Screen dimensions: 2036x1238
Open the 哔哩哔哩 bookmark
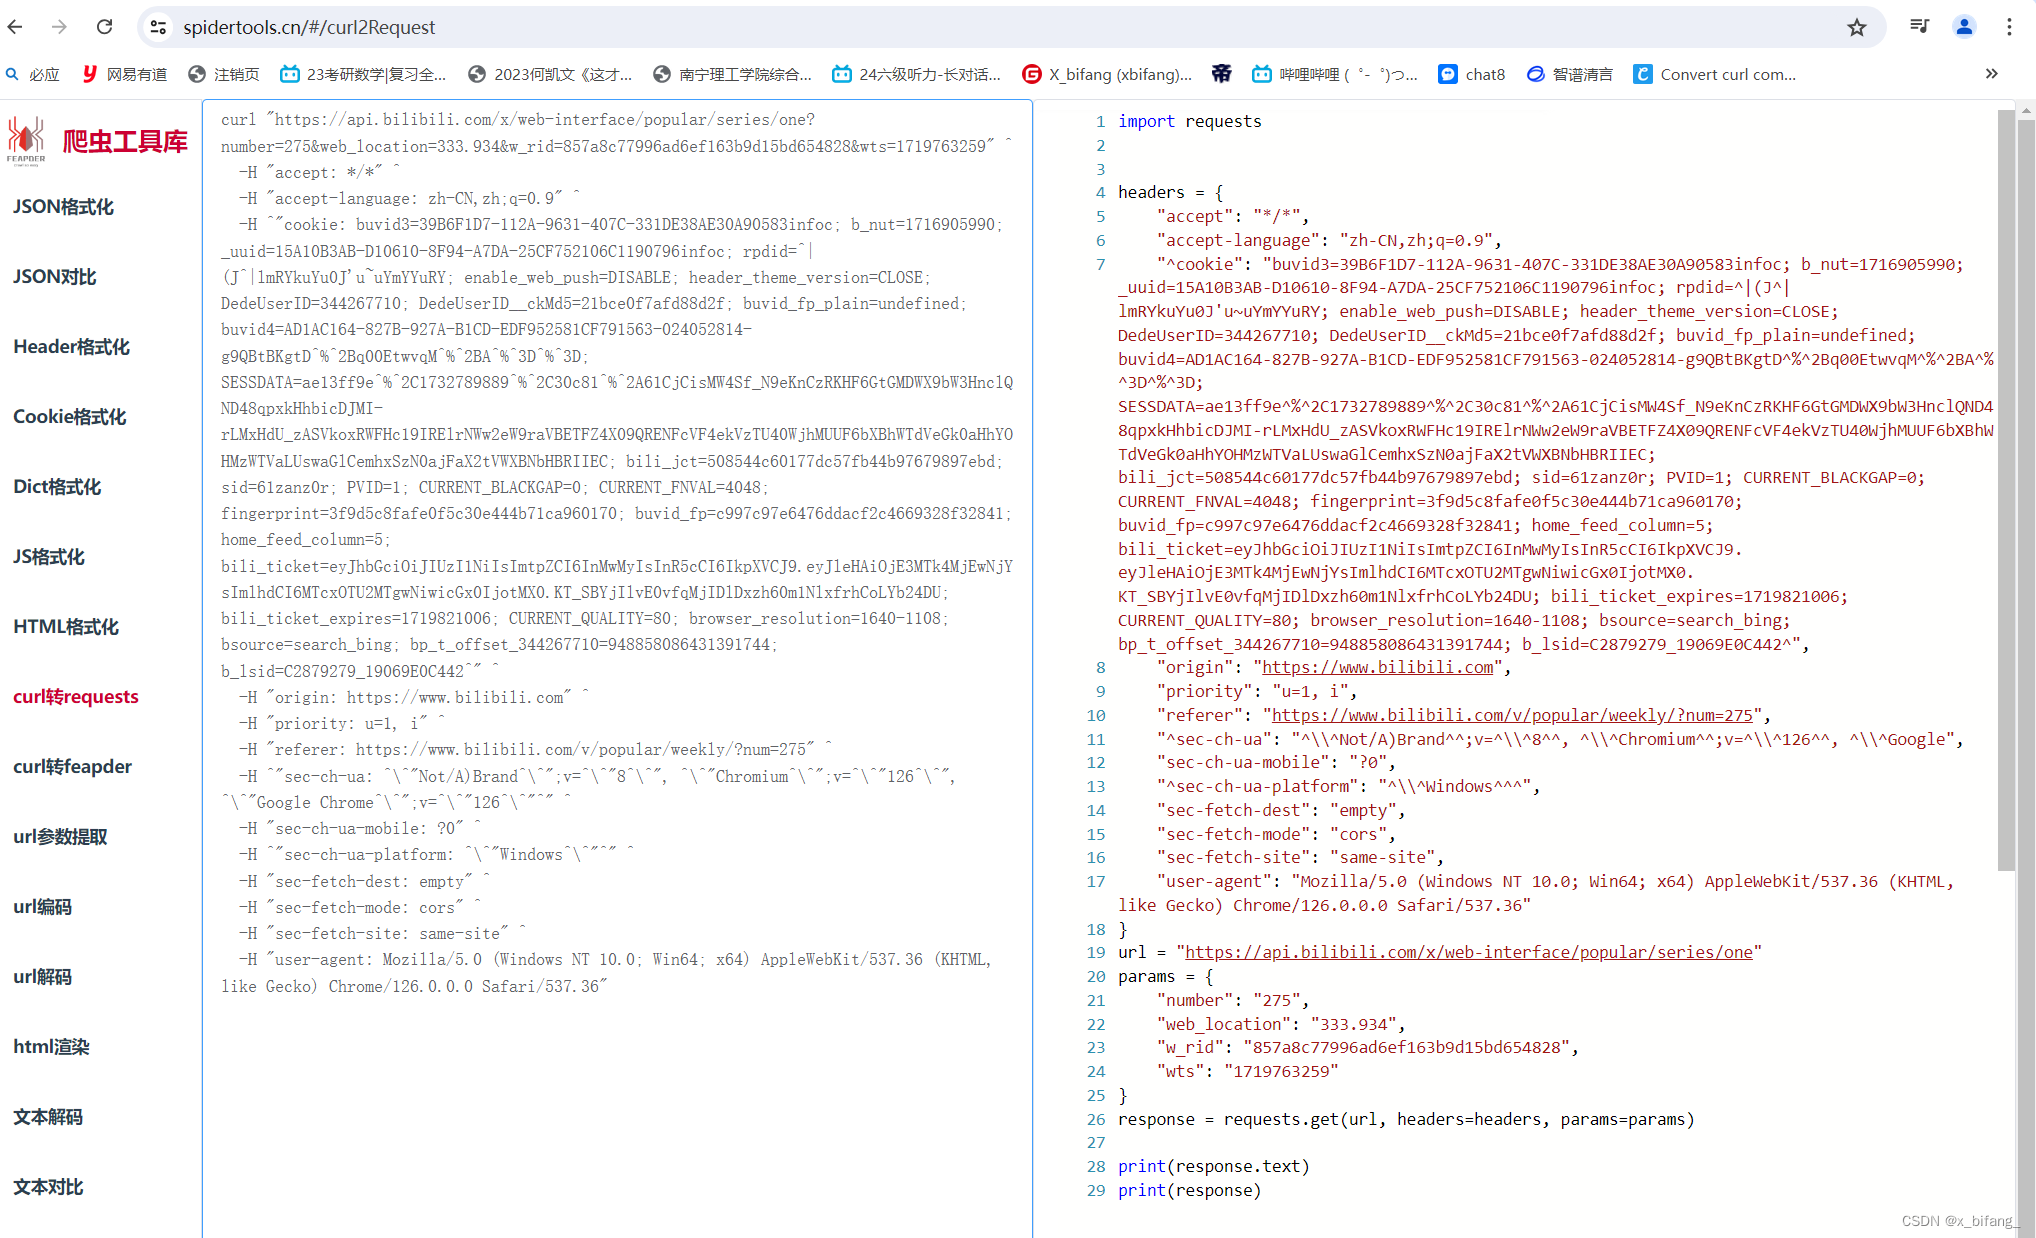pos(1335,74)
